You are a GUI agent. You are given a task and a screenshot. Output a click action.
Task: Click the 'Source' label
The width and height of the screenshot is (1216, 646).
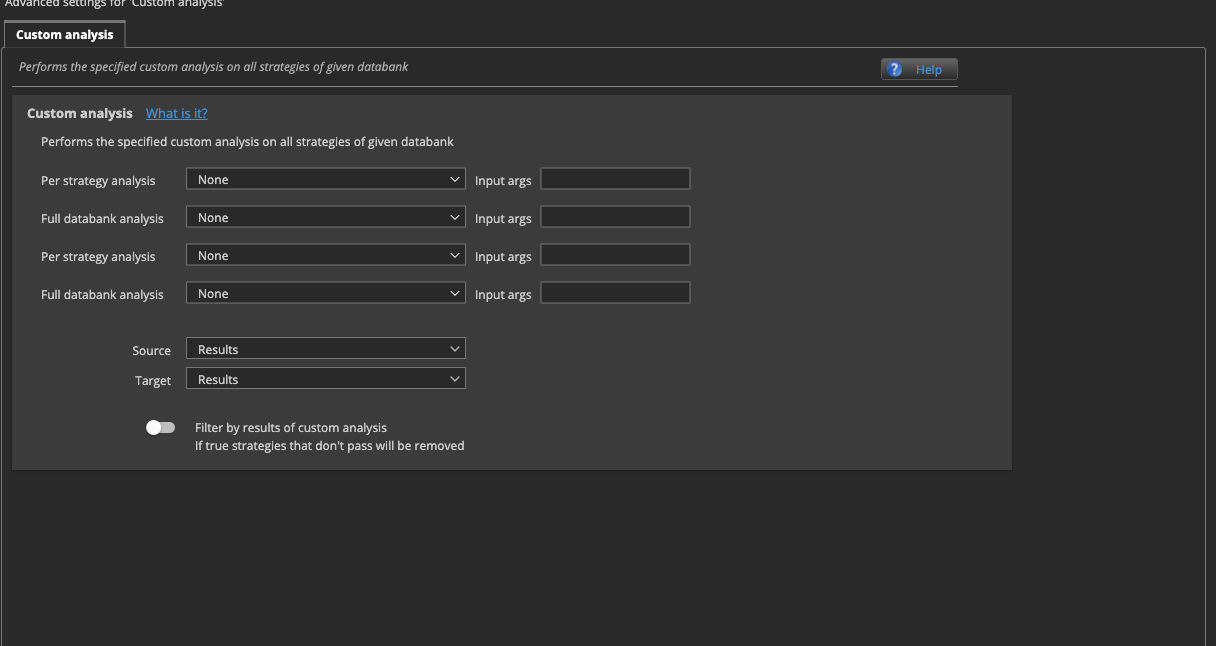[x=152, y=350]
